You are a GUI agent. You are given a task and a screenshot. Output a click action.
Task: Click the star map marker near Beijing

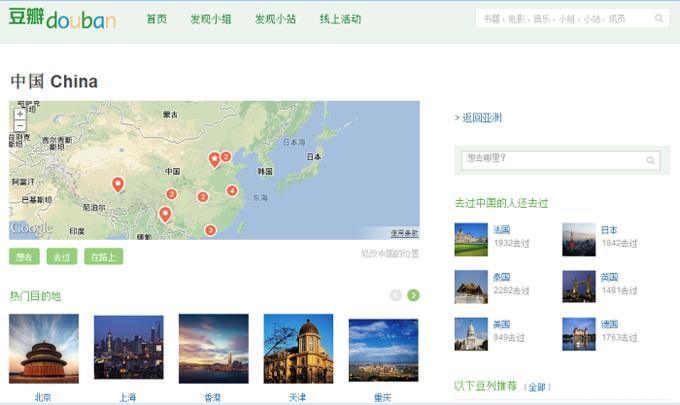(x=213, y=160)
